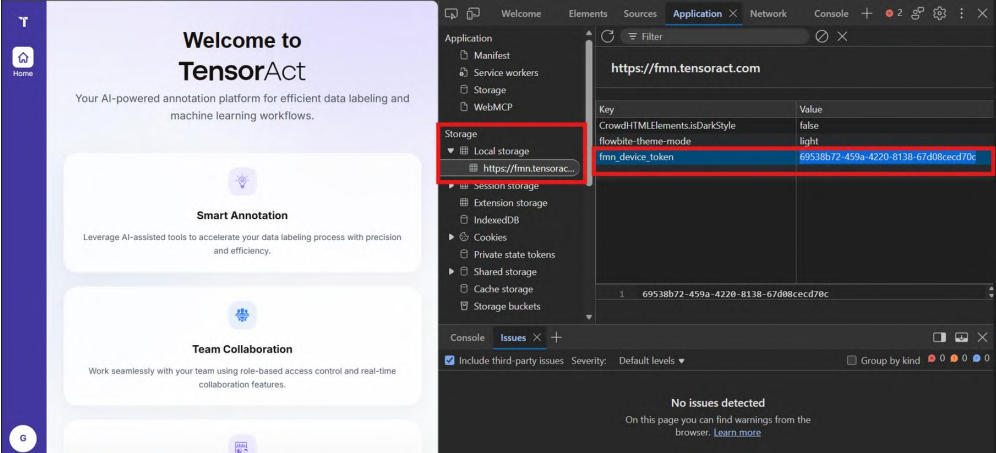This screenshot has height=453, width=996.
Task: Open Service workers in the Application section
Action: 506,72
